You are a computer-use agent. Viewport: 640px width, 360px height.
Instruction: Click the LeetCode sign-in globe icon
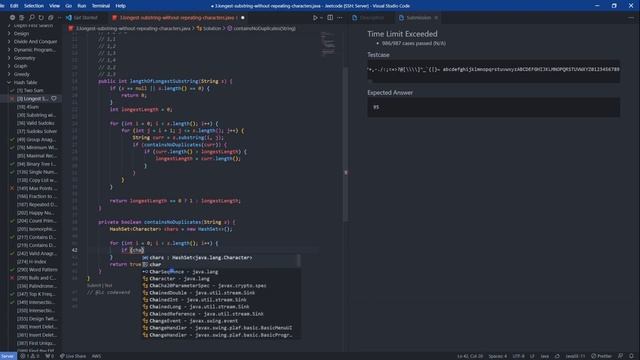point(12,18)
